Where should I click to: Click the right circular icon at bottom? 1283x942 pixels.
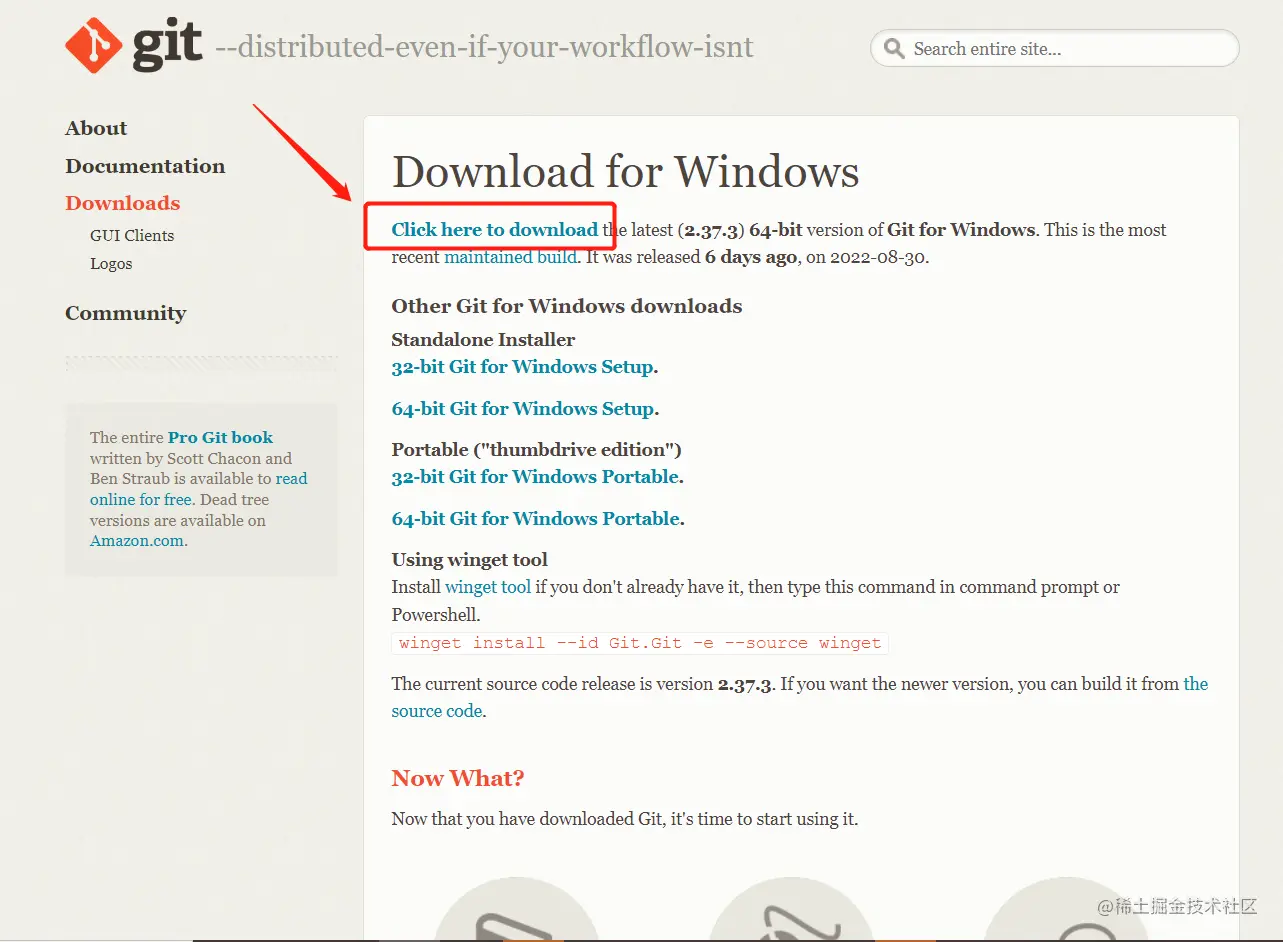[1066, 910]
